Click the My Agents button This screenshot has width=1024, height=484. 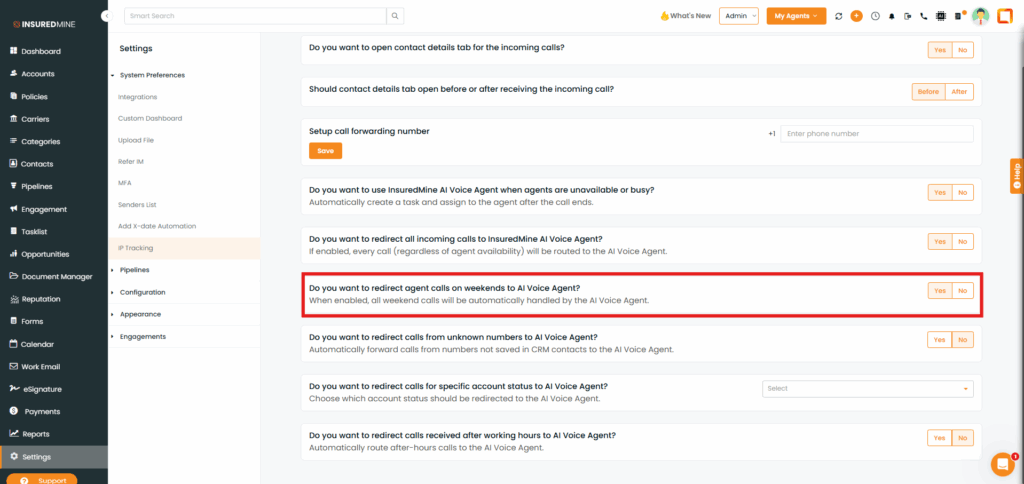coord(796,16)
